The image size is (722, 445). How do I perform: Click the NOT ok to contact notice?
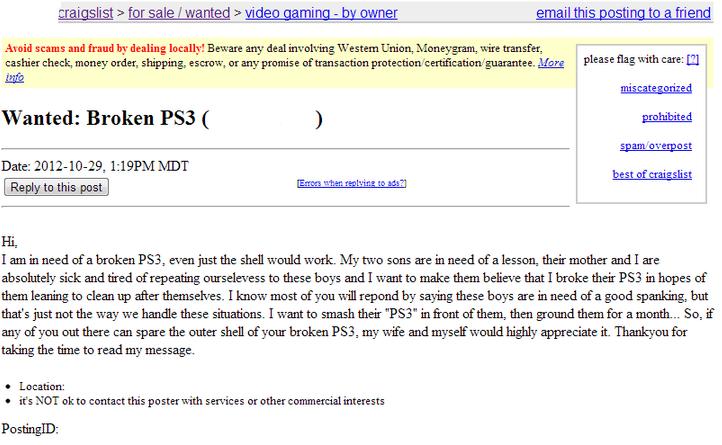coord(202,400)
